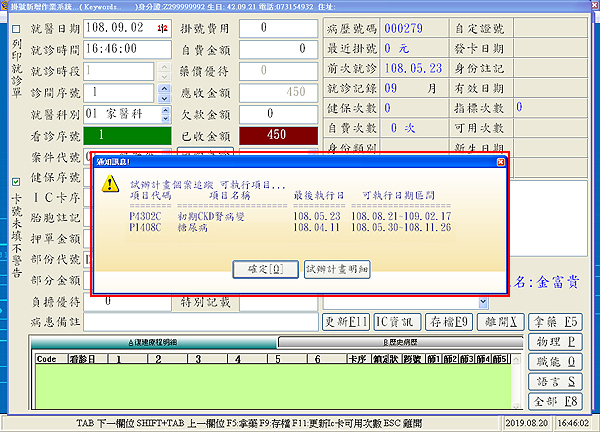The width and height of the screenshot is (600, 432).
Task: Click the 更新F11 button
Action: point(348,322)
